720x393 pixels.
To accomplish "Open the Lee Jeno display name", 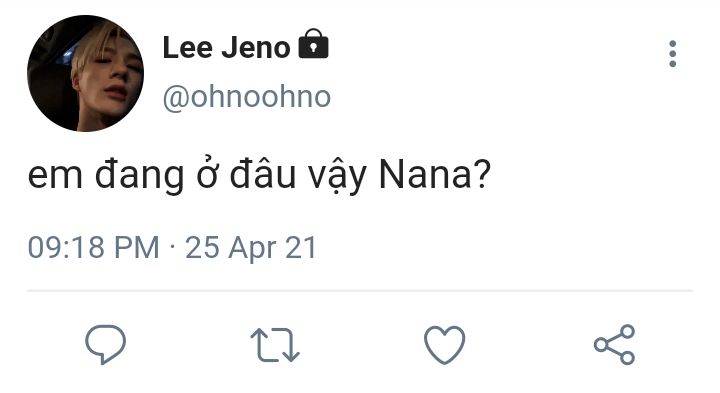I will point(226,48).
